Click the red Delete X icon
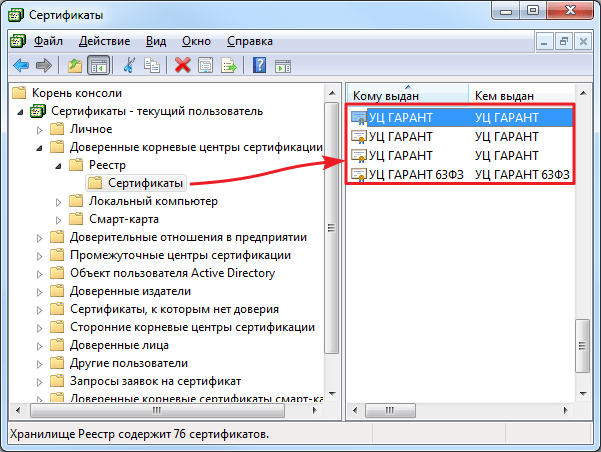This screenshot has height=452, width=601. (182, 65)
